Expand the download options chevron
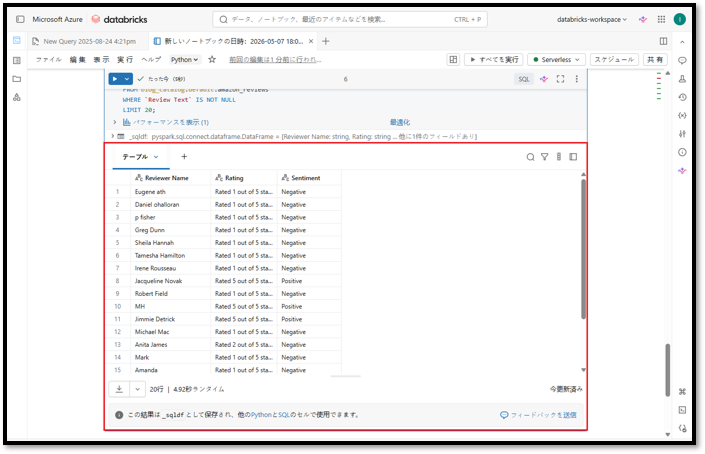 138,389
